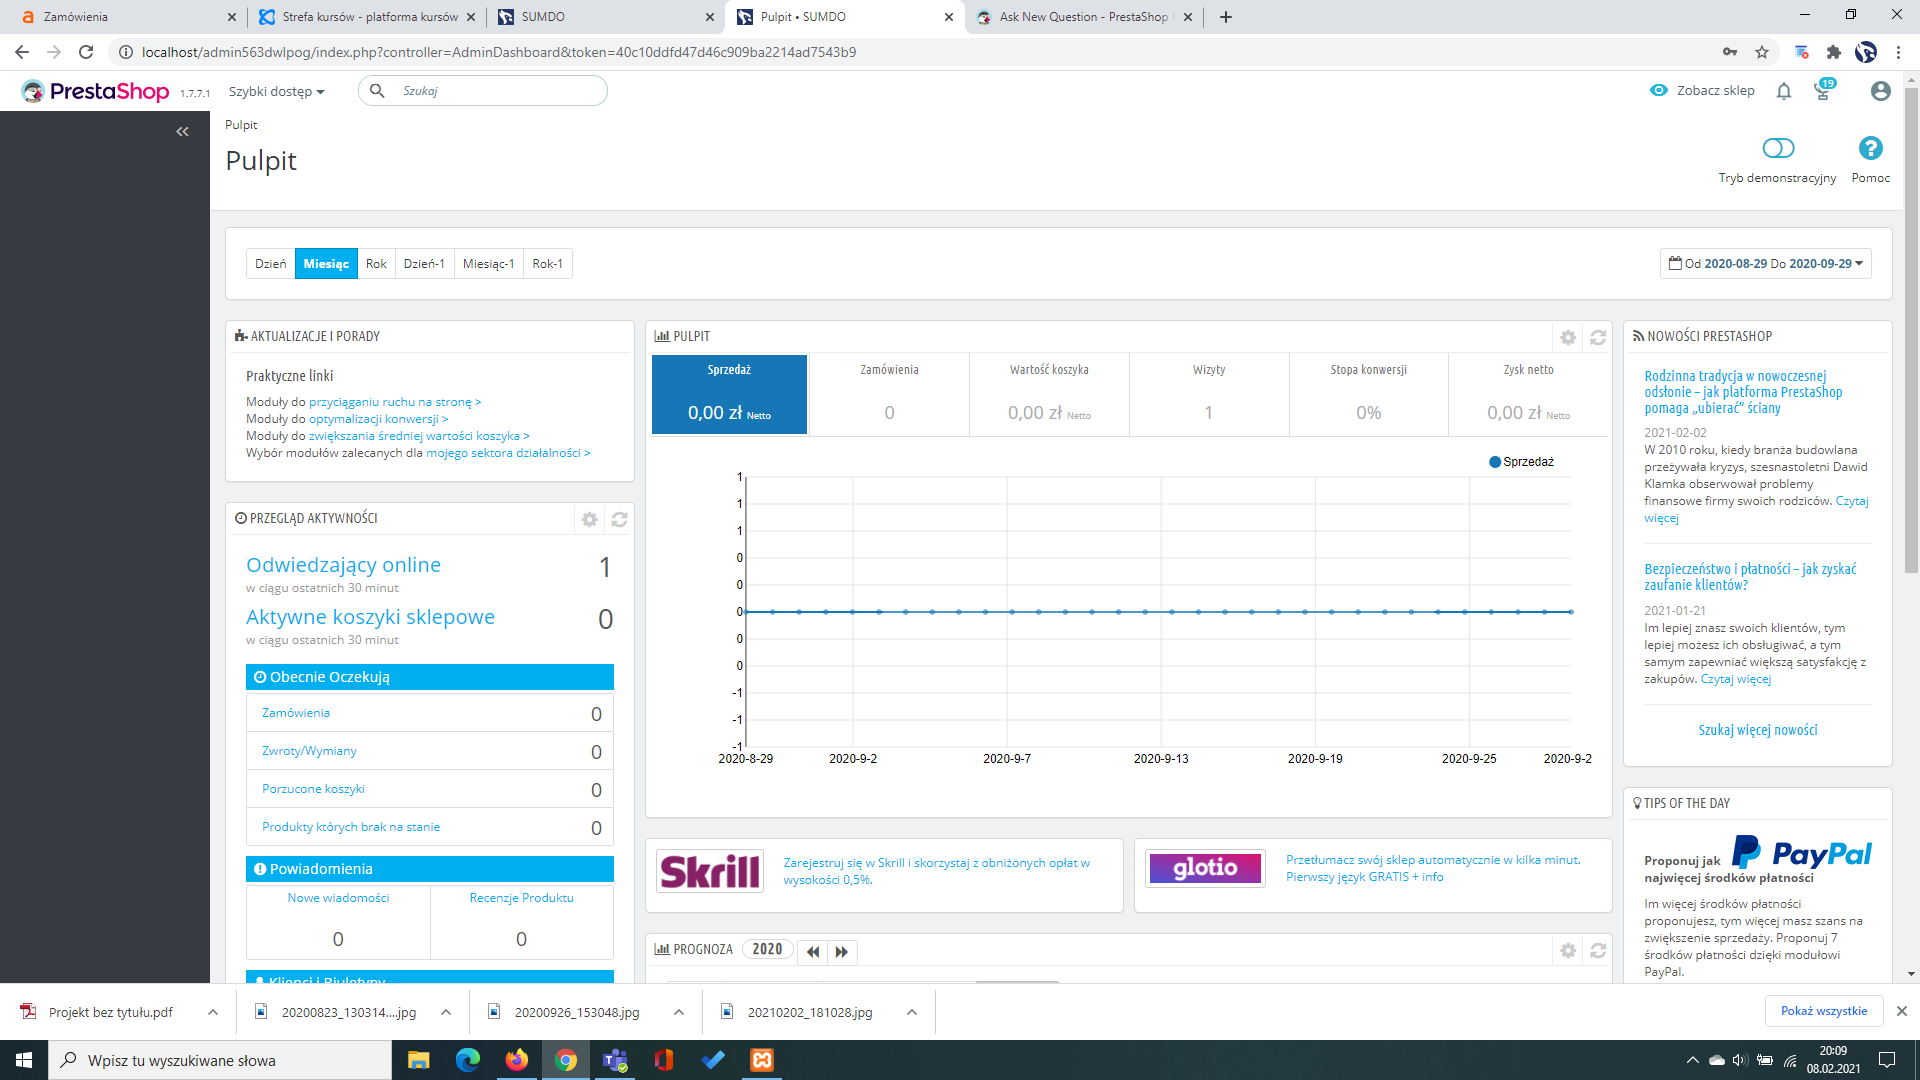This screenshot has height=1080, width=1920.
Task: Expand options for Projekt bez tytułu.pdf download
Action: 213,1012
